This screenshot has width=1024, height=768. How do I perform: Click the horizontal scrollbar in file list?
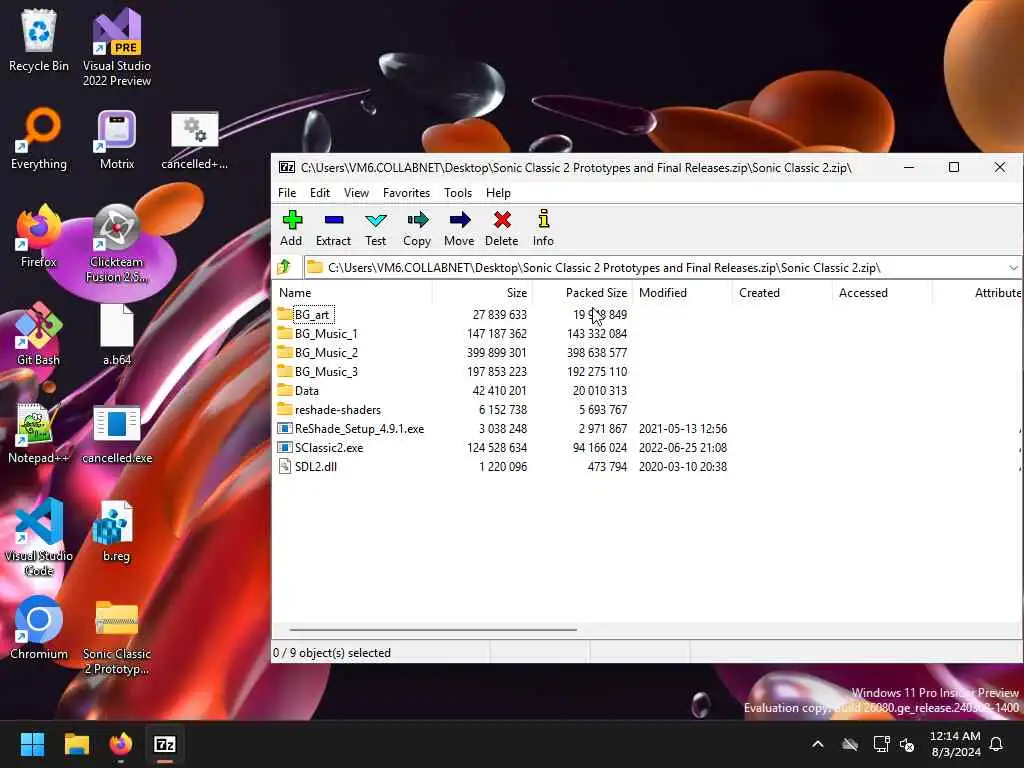pyautogui.click(x=433, y=630)
